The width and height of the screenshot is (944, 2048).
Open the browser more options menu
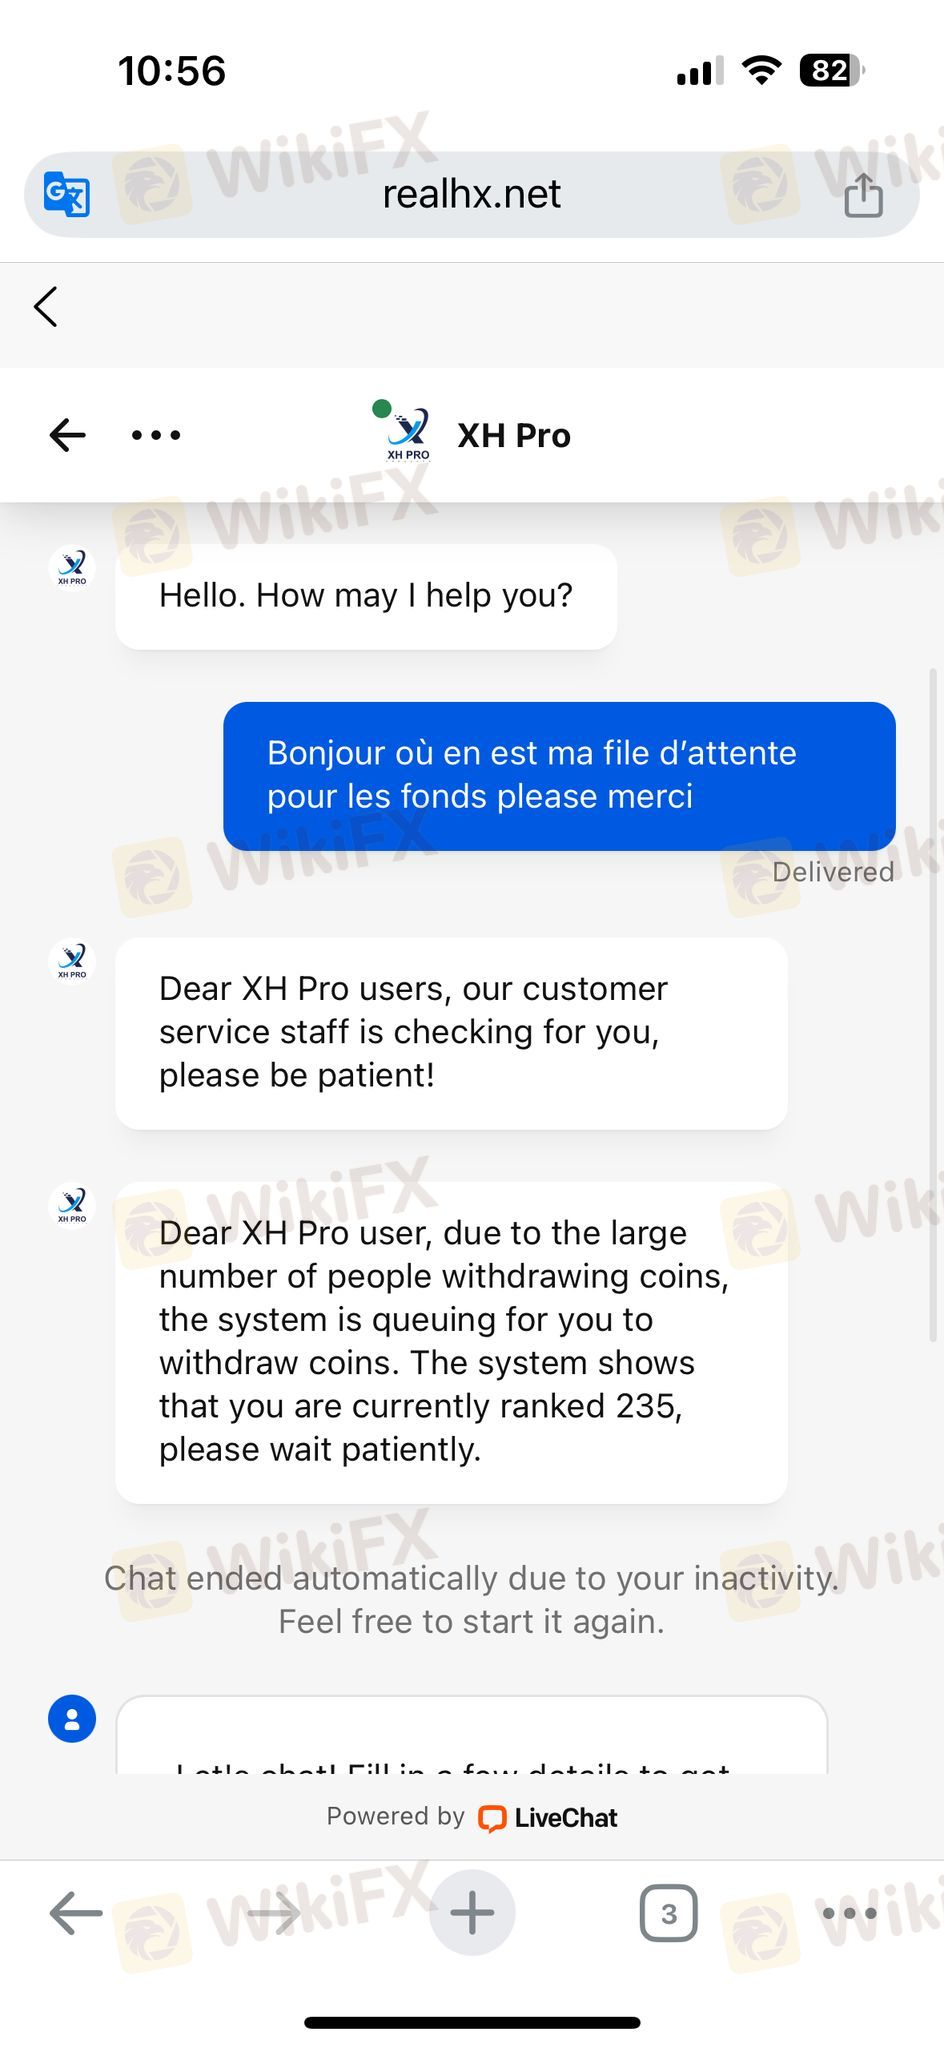click(849, 1913)
